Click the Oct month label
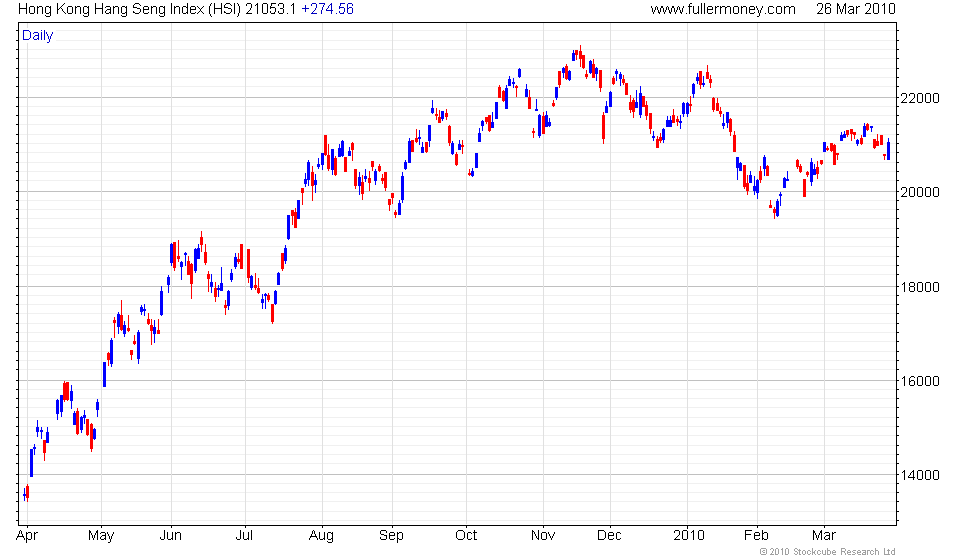Image resolution: width=980 pixels, height=560 pixels. tap(466, 536)
